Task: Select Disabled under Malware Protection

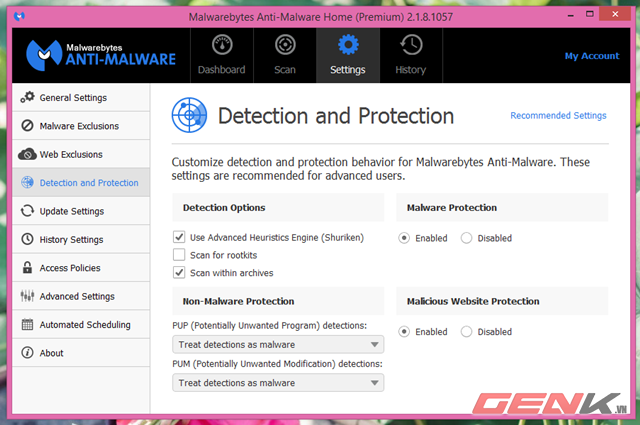Action: (467, 238)
